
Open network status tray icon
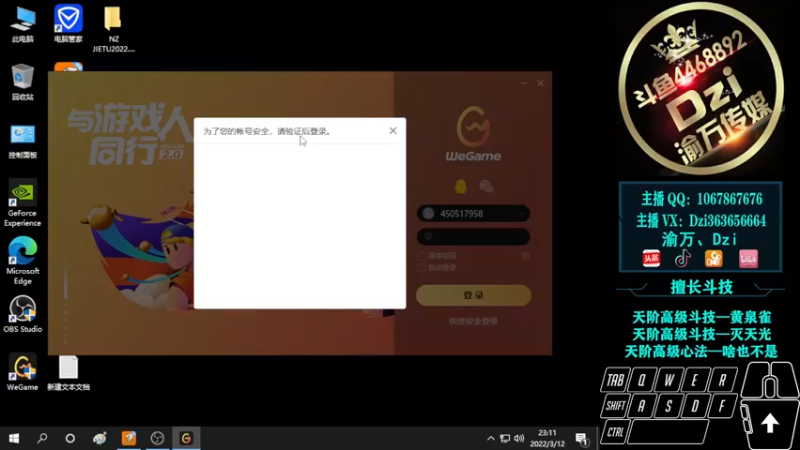(x=505, y=438)
